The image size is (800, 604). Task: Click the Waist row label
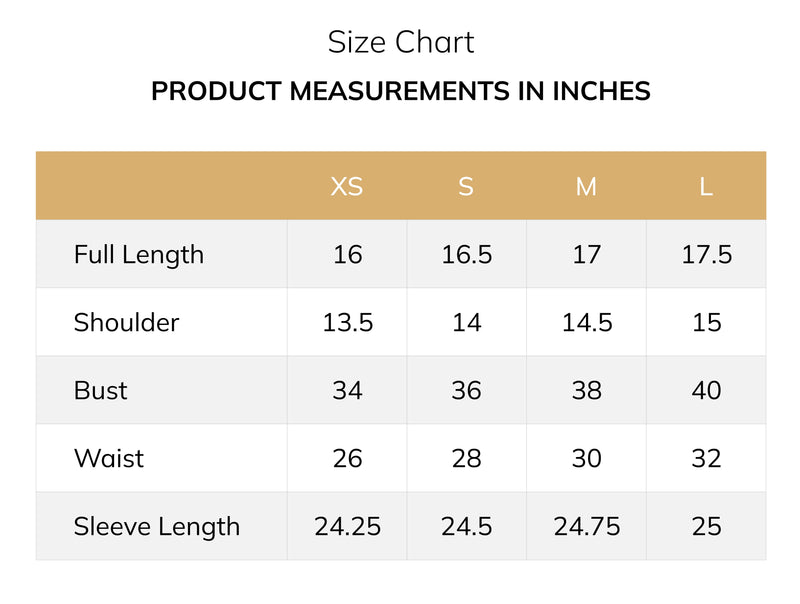point(109,458)
